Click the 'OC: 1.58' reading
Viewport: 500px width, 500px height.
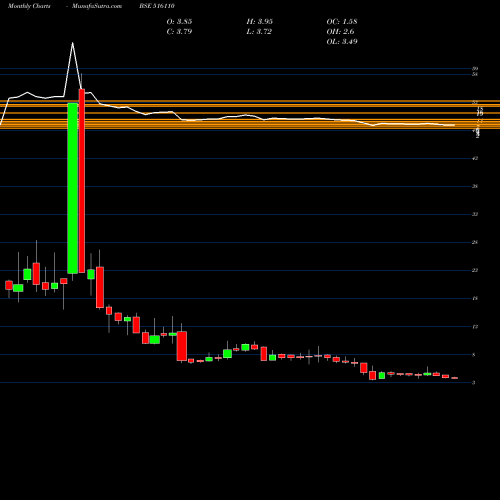(x=342, y=22)
